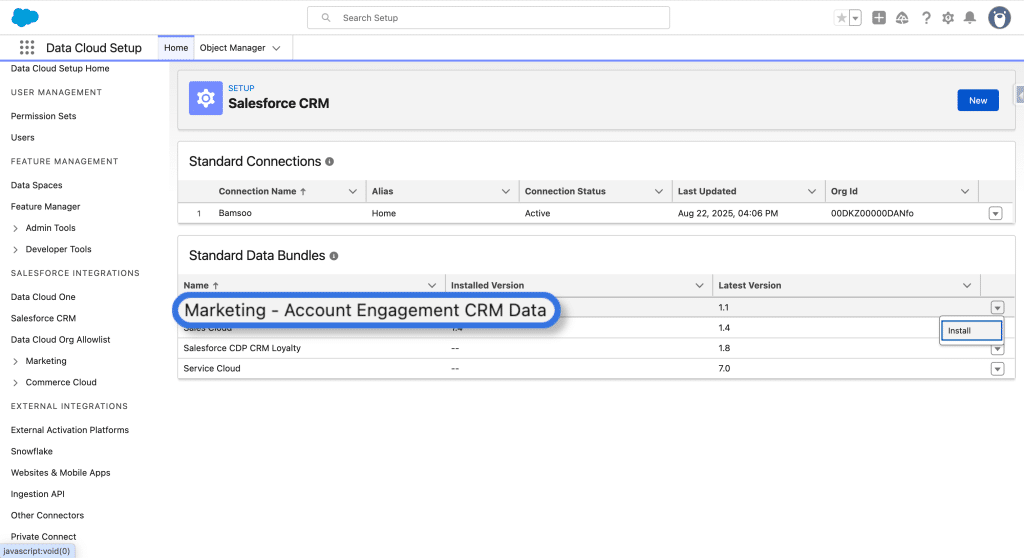This screenshot has width=1024, height=558.
Task: Open the setup gear icon
Action: tap(948, 18)
